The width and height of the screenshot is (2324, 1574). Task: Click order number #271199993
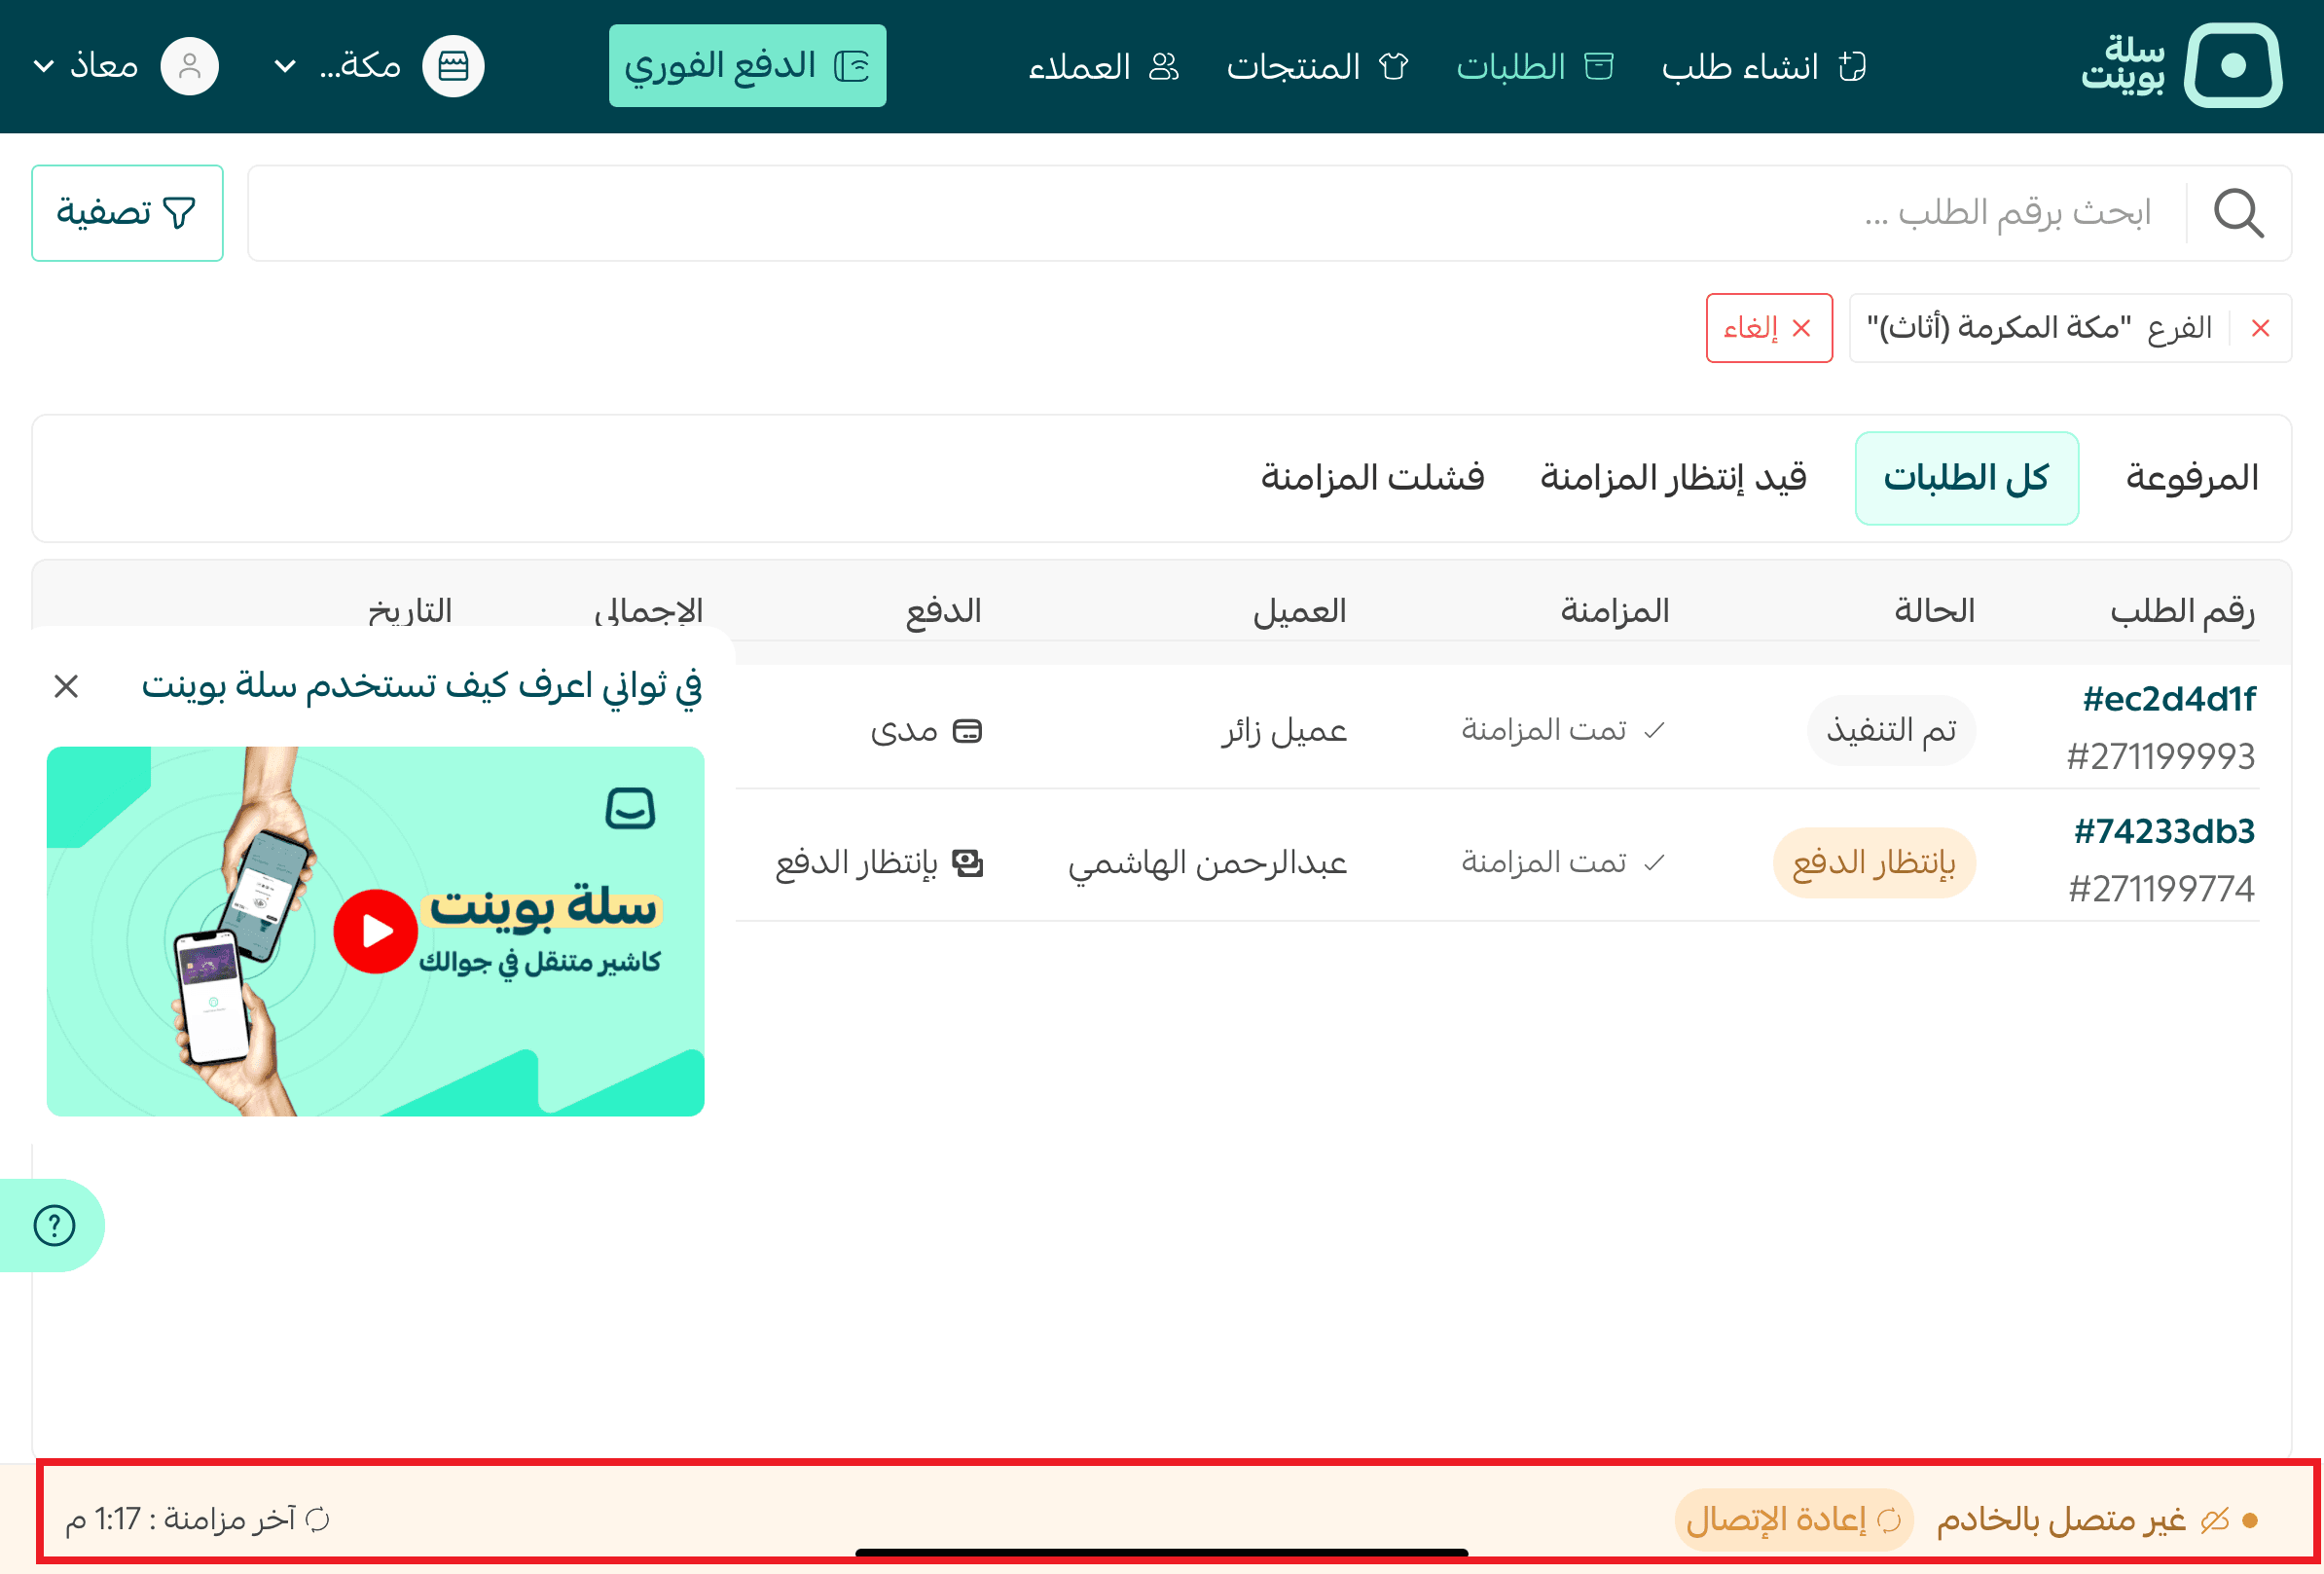2161,756
